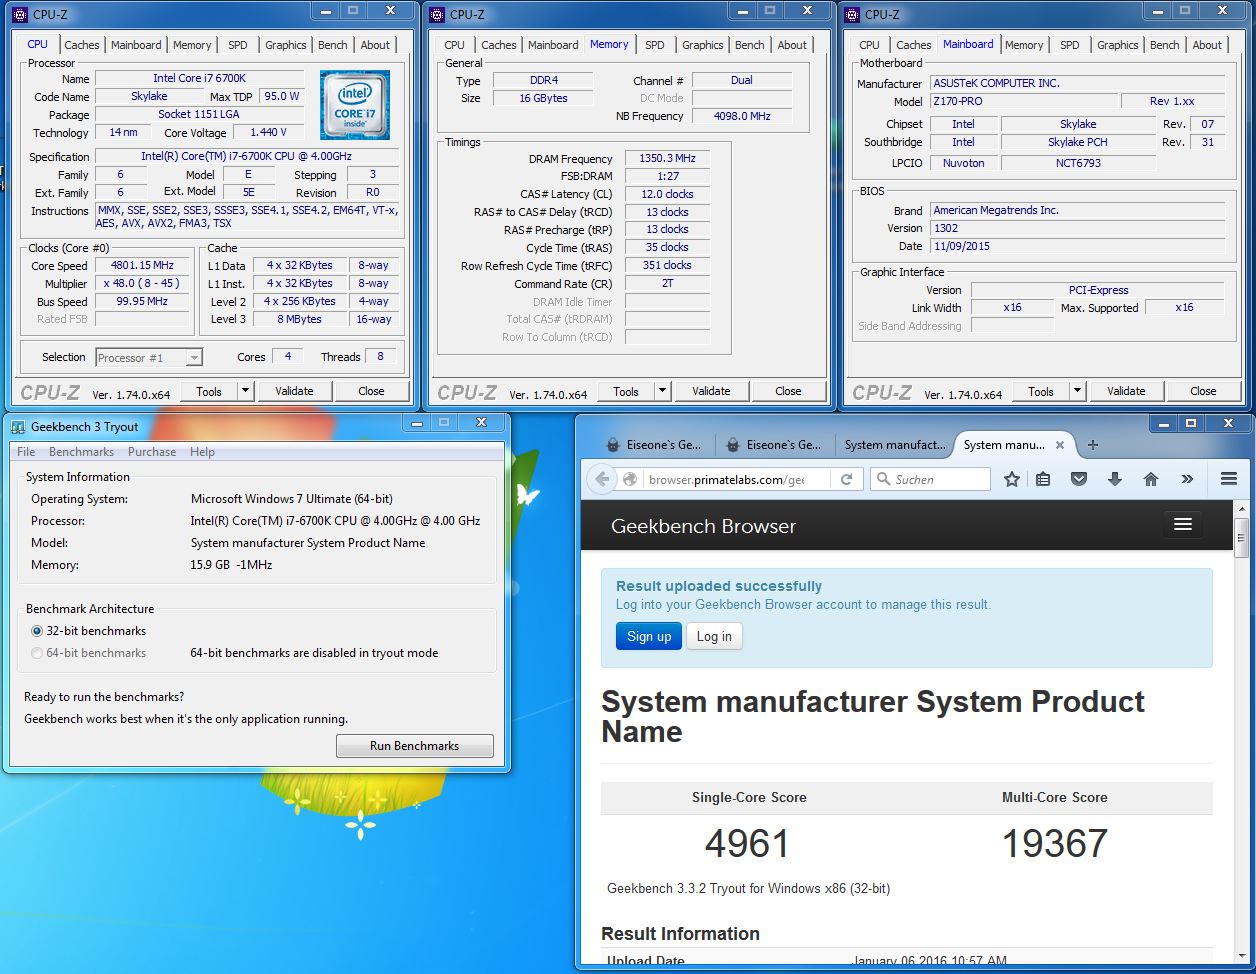Screen dimensions: 1256x974
Task: Open Benchmarks menu in Geekbench
Action: click(81, 452)
